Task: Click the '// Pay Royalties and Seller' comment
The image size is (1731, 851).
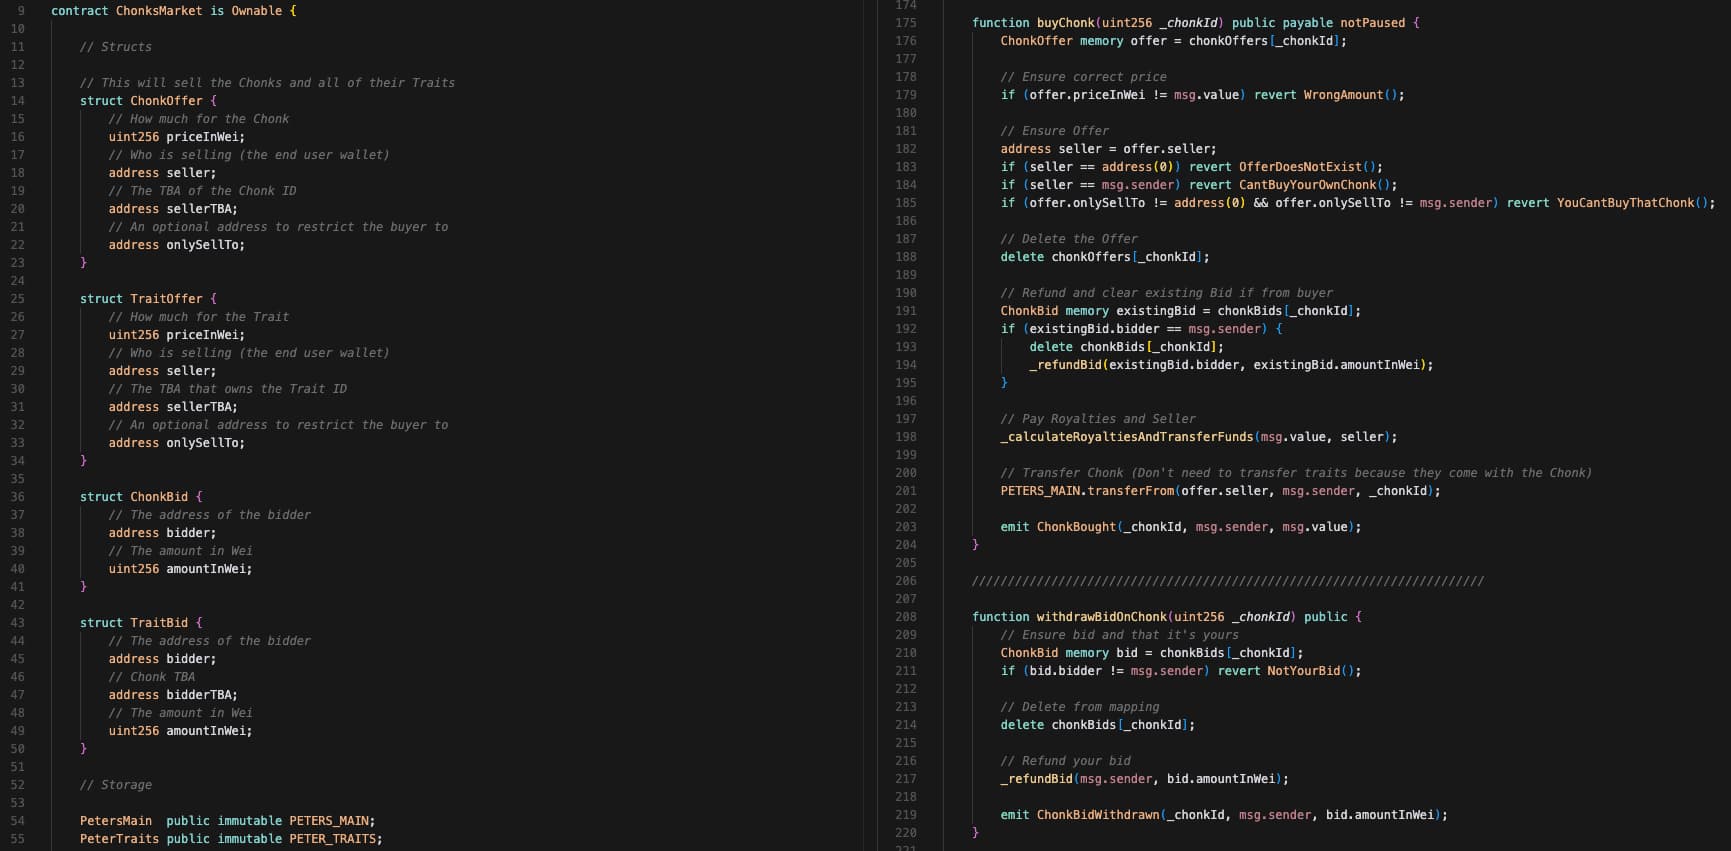Action: [1098, 419]
